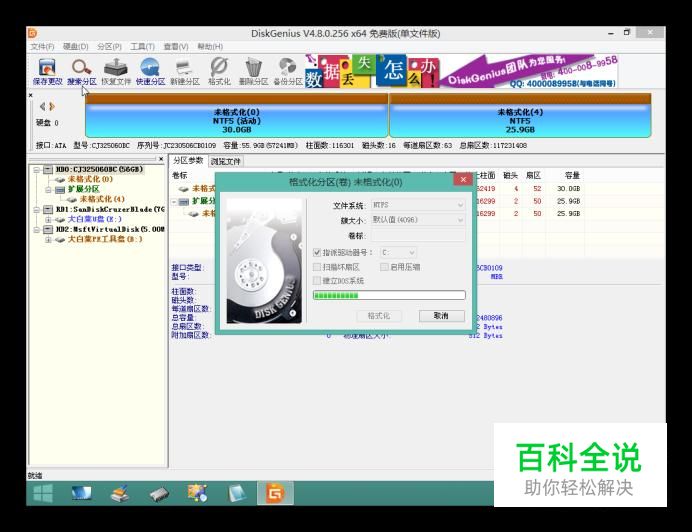Choose the Format (格式化) toolbar icon
Viewport: 692px width, 532px height.
219,71
